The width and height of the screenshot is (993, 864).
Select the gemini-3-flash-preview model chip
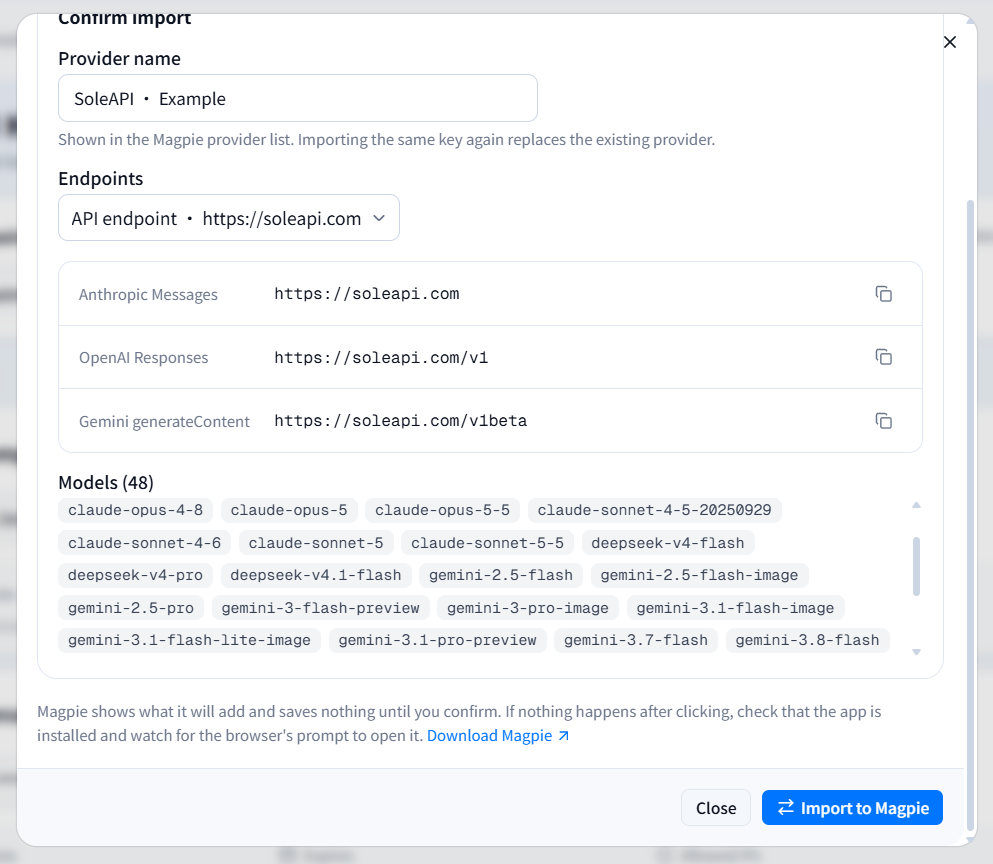(x=320, y=608)
